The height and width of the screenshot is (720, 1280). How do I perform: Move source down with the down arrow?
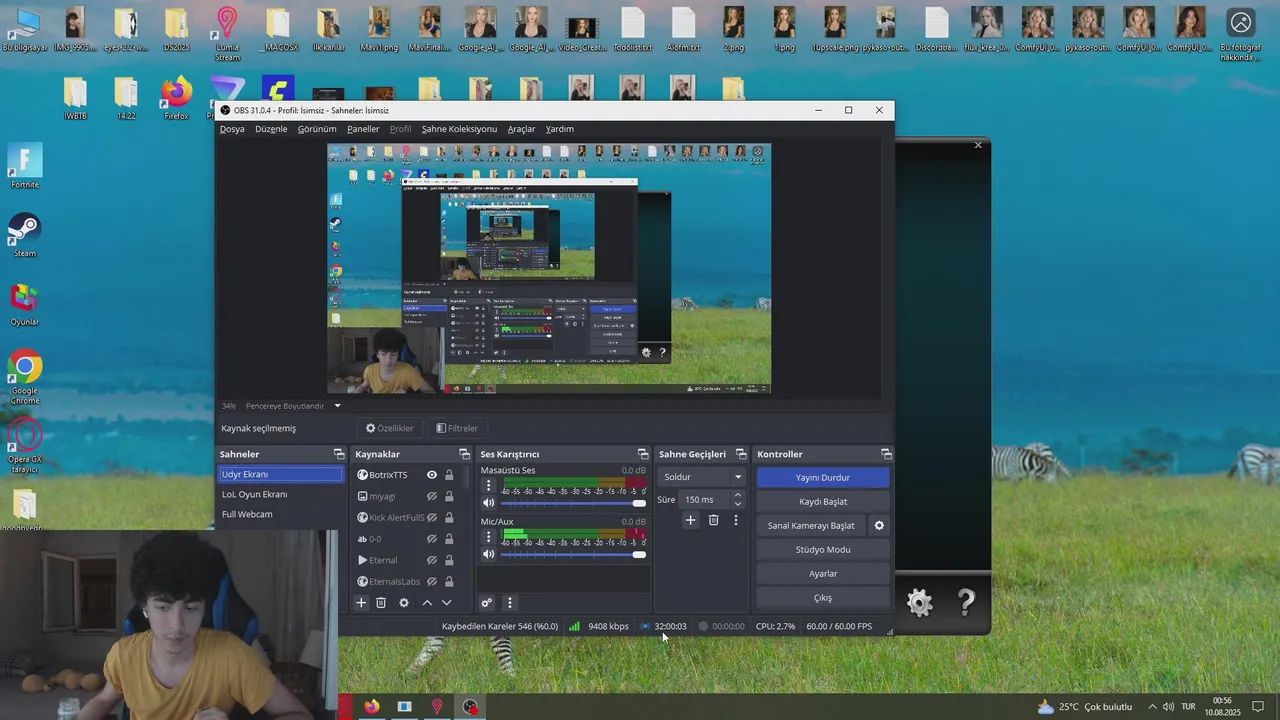(x=446, y=603)
